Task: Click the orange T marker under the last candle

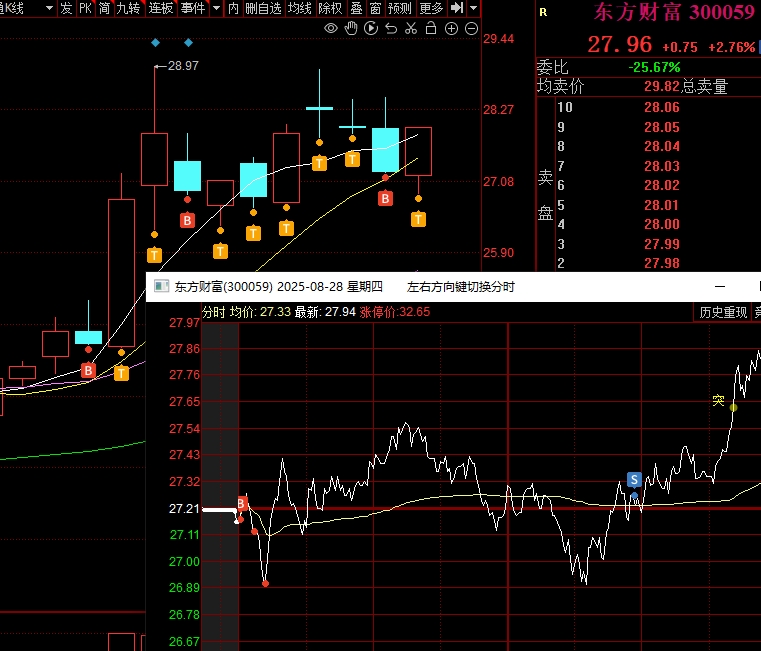Action: [x=418, y=219]
